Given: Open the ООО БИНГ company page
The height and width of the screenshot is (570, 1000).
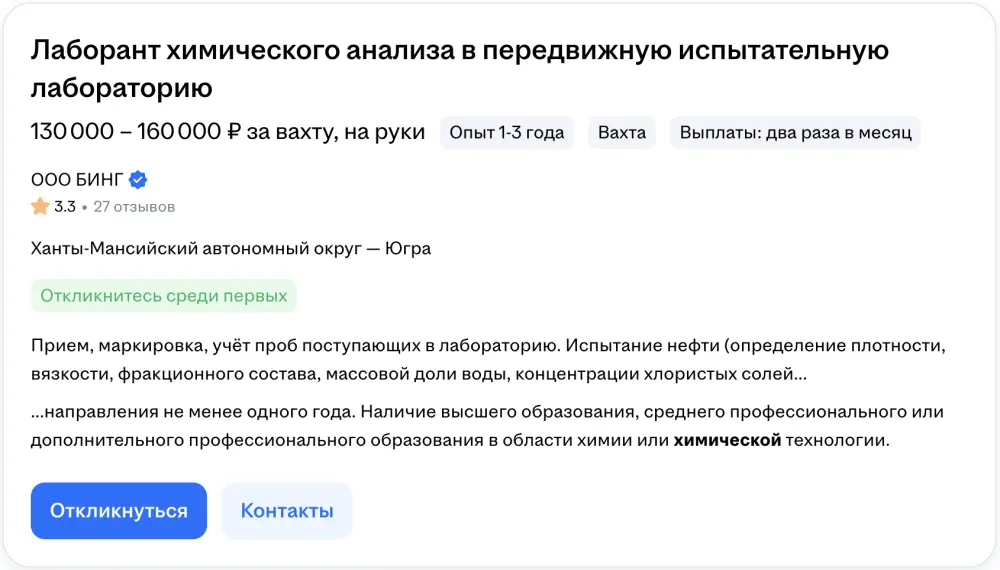Looking at the screenshot, I should (77, 180).
